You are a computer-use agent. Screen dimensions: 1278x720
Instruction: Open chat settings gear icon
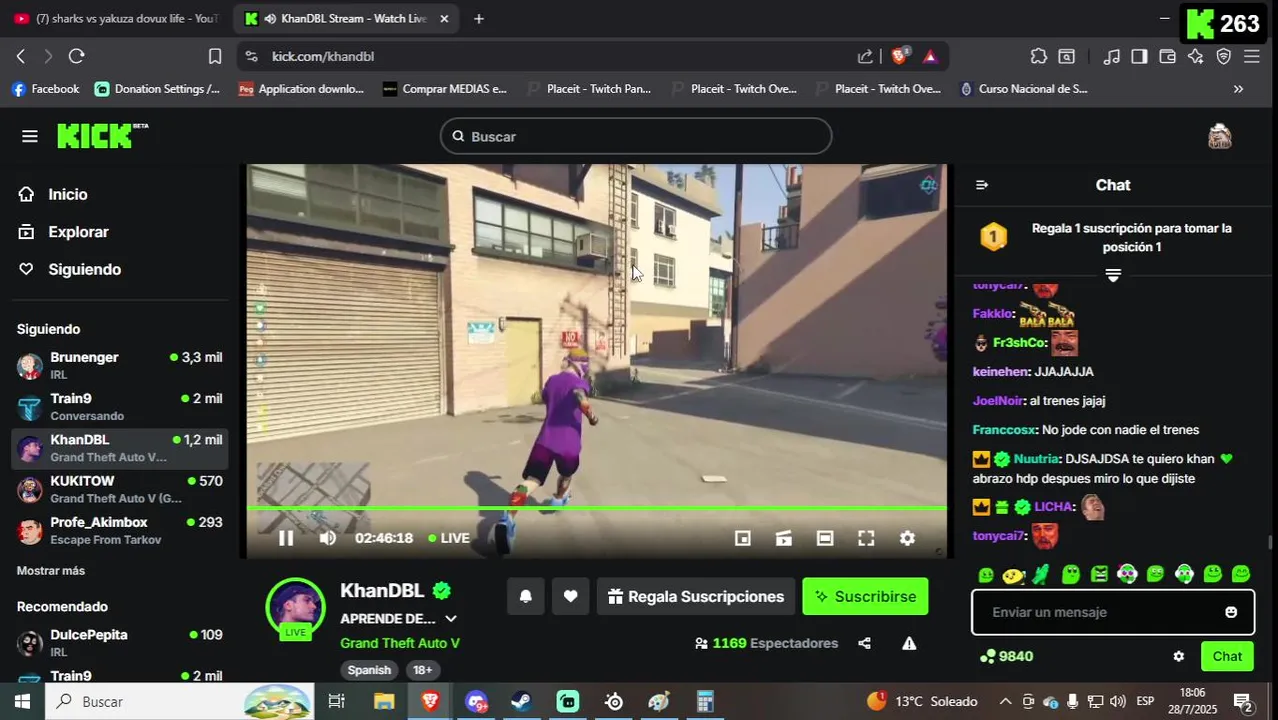(1179, 656)
